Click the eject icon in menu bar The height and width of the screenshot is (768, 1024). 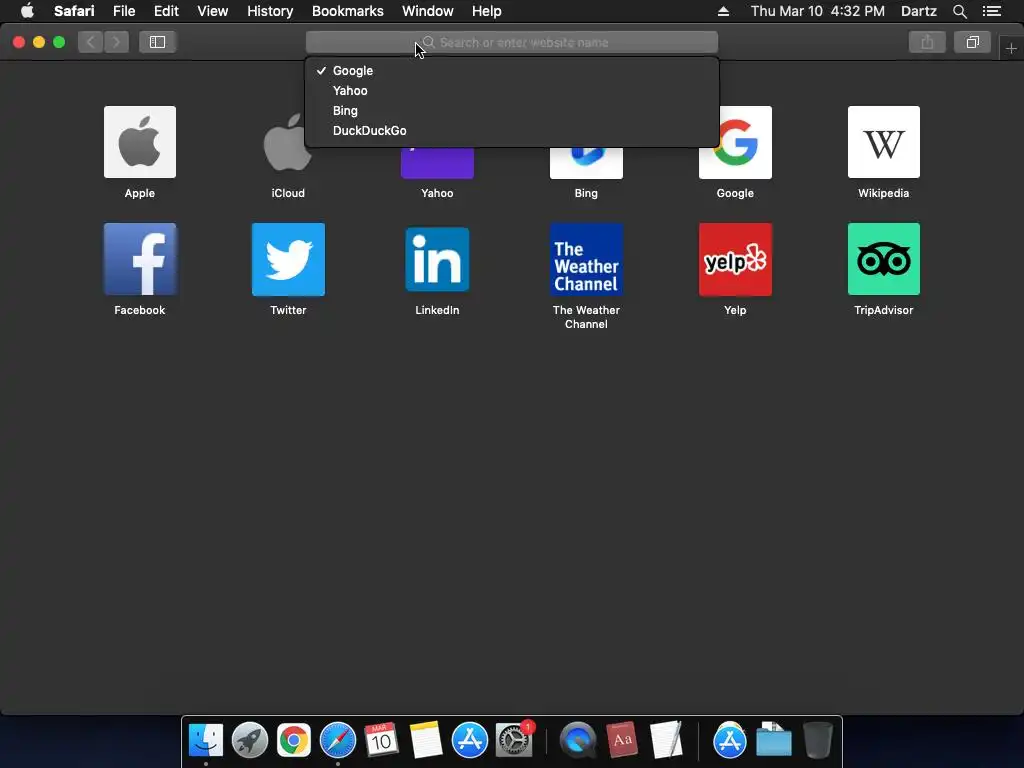[723, 11]
